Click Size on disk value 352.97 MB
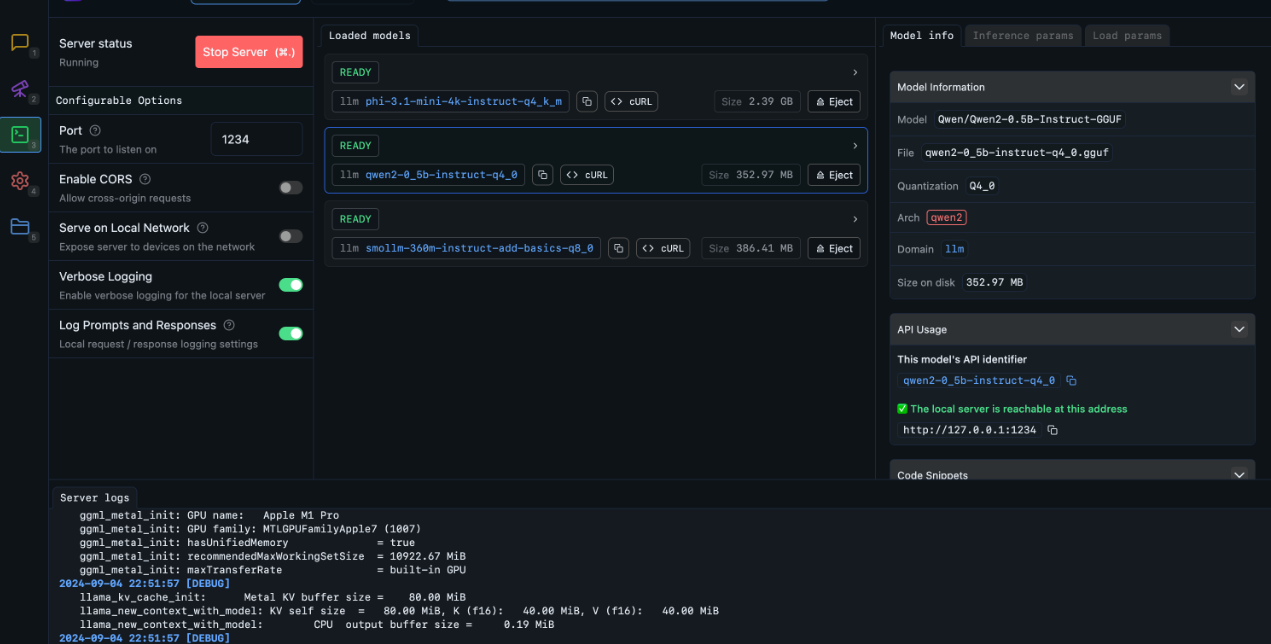Screen dimensions: 1271x644 tap(995, 282)
